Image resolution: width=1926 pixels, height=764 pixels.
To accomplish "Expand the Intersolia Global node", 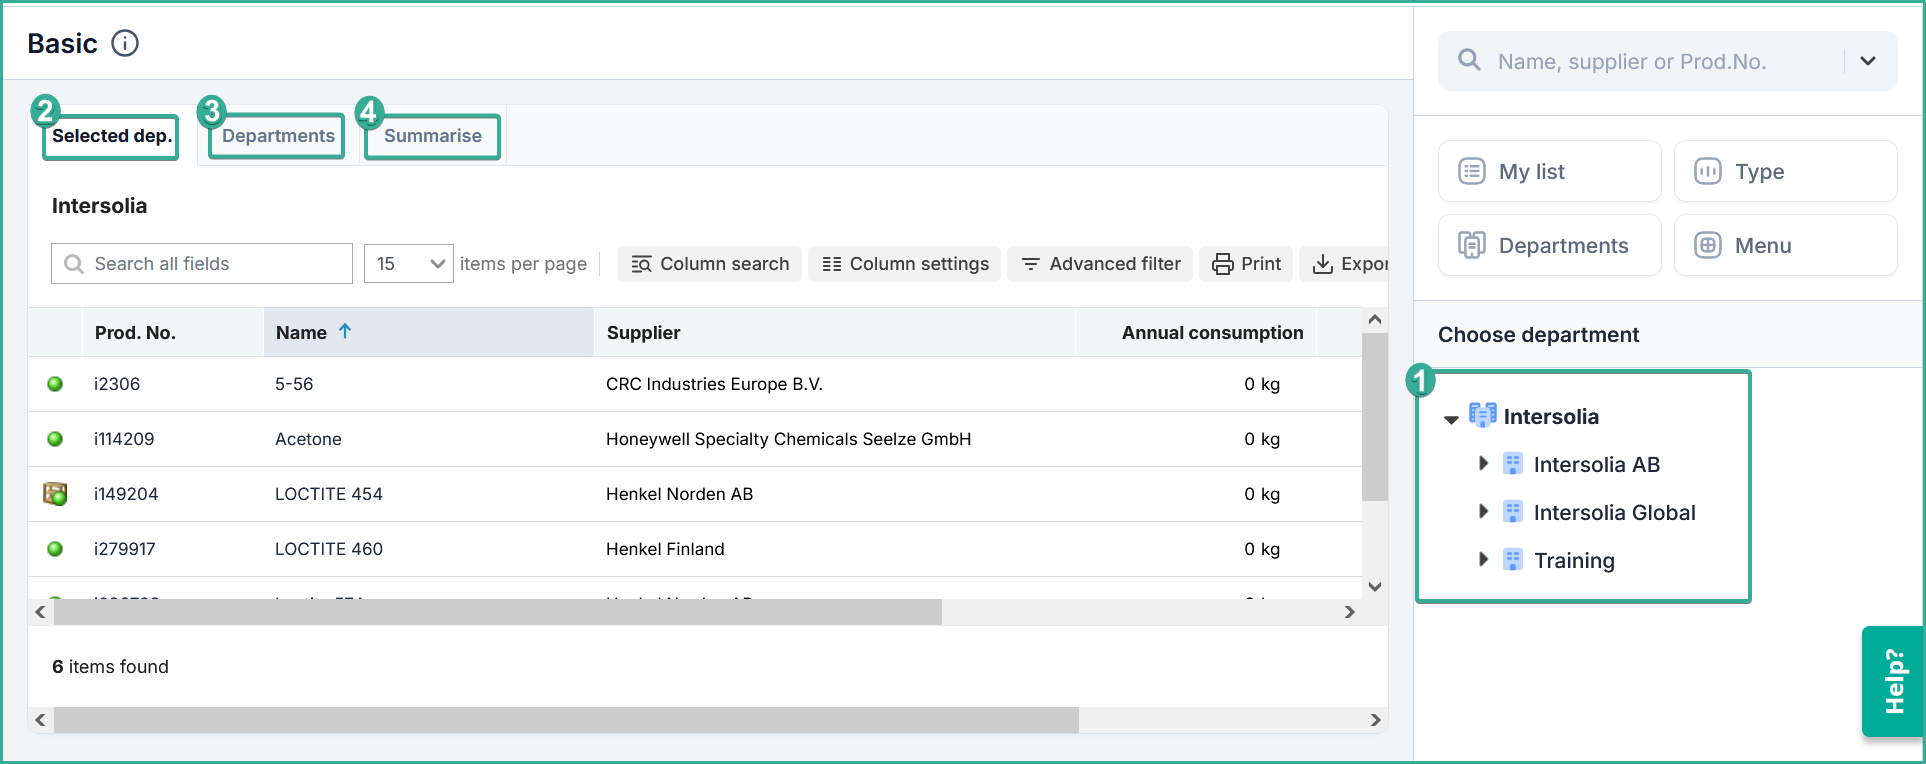I will click(1483, 511).
